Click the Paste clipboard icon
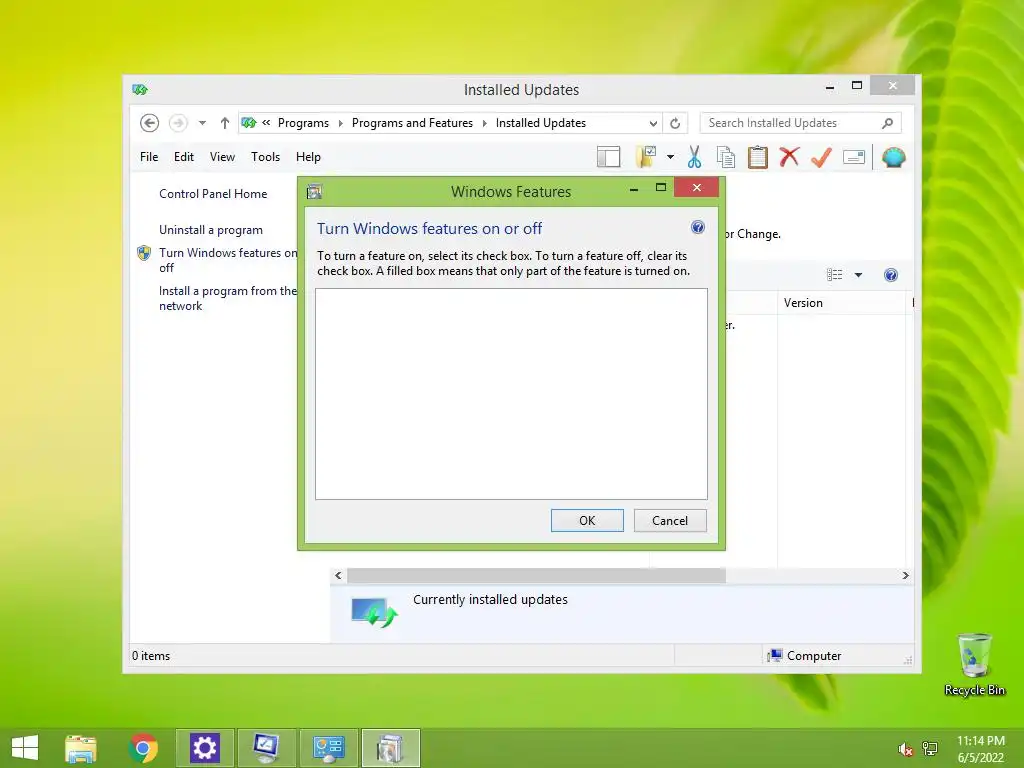 pyautogui.click(x=758, y=157)
